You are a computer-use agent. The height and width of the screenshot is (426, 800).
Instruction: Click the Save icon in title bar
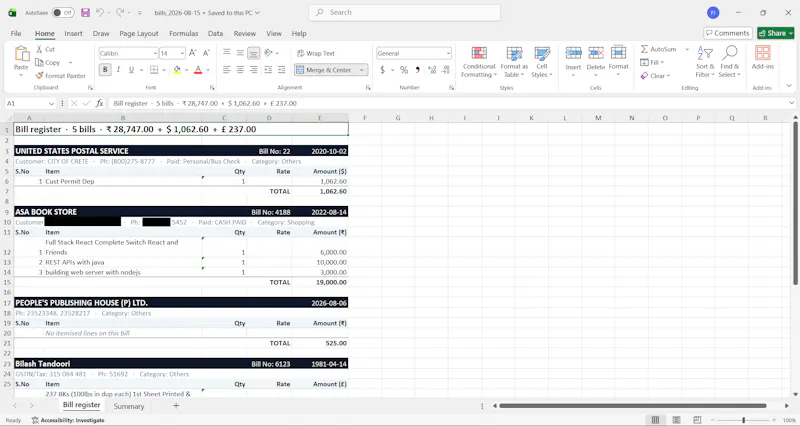tap(85, 12)
